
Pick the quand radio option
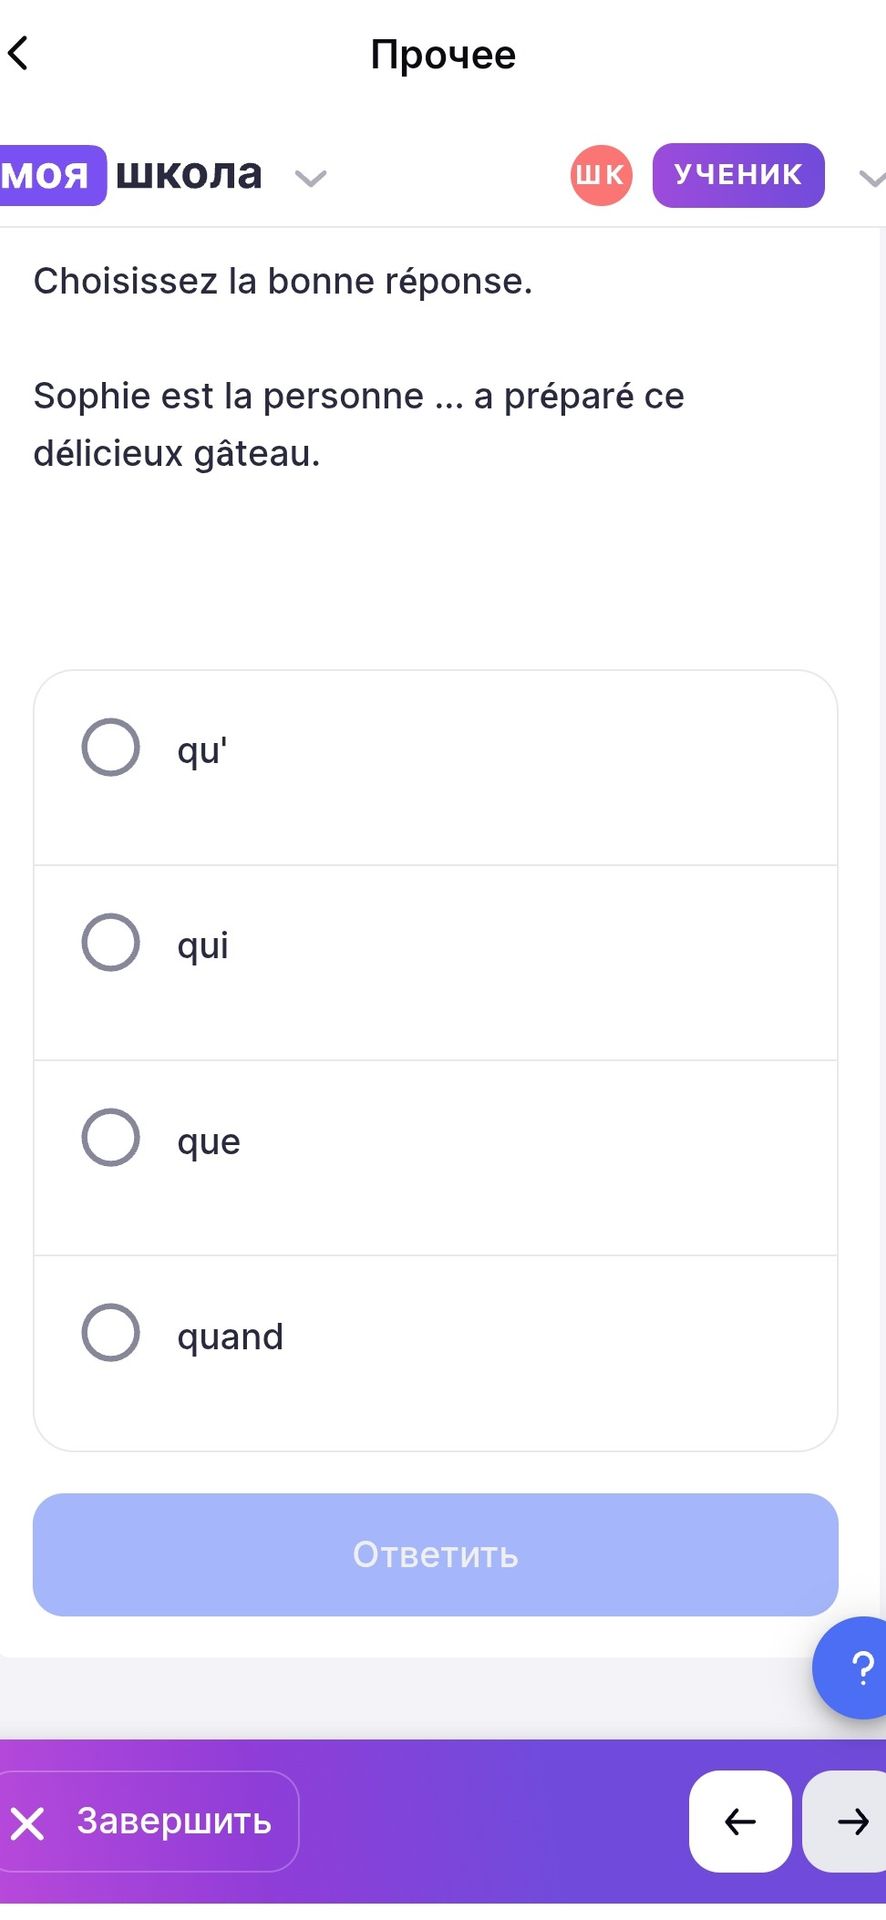click(110, 1332)
